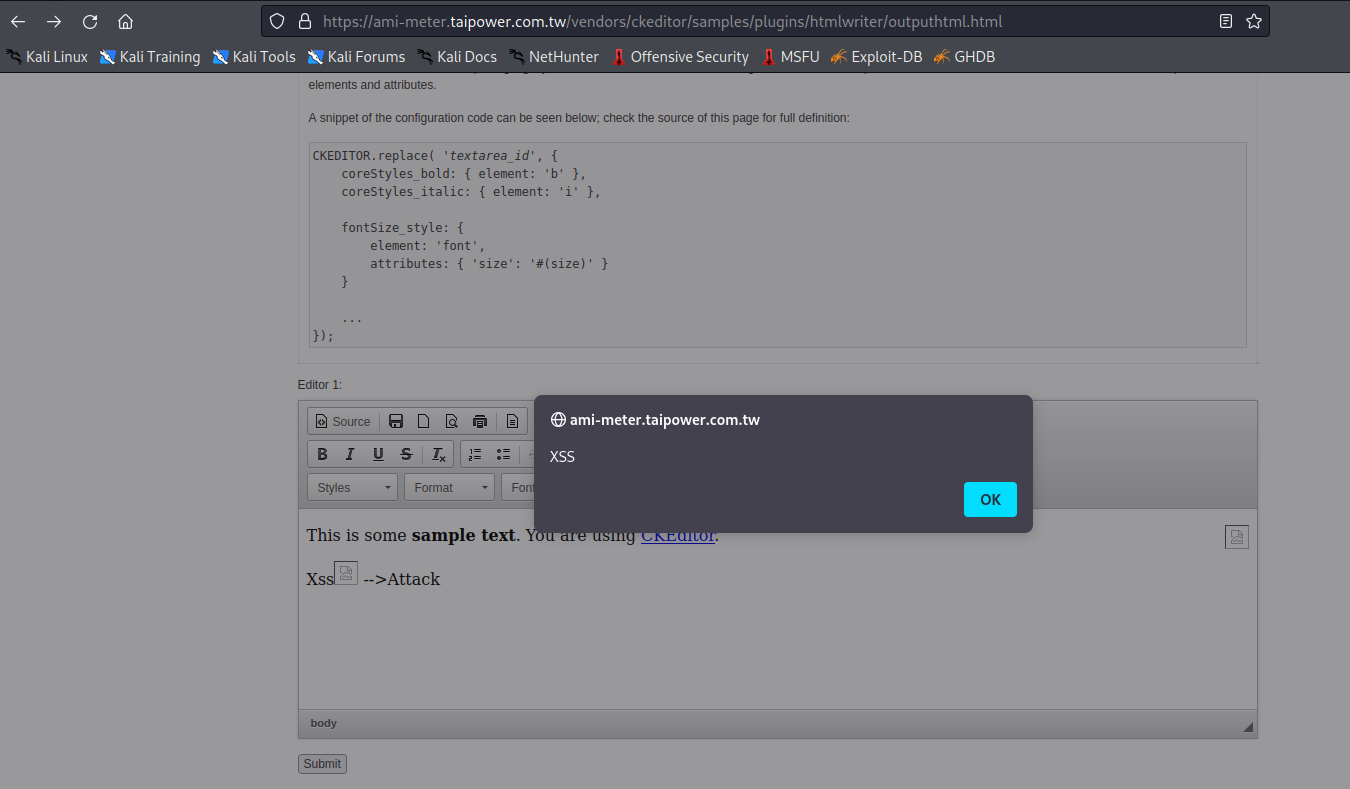Open the Format dropdown
The height and width of the screenshot is (789, 1350).
450,487
